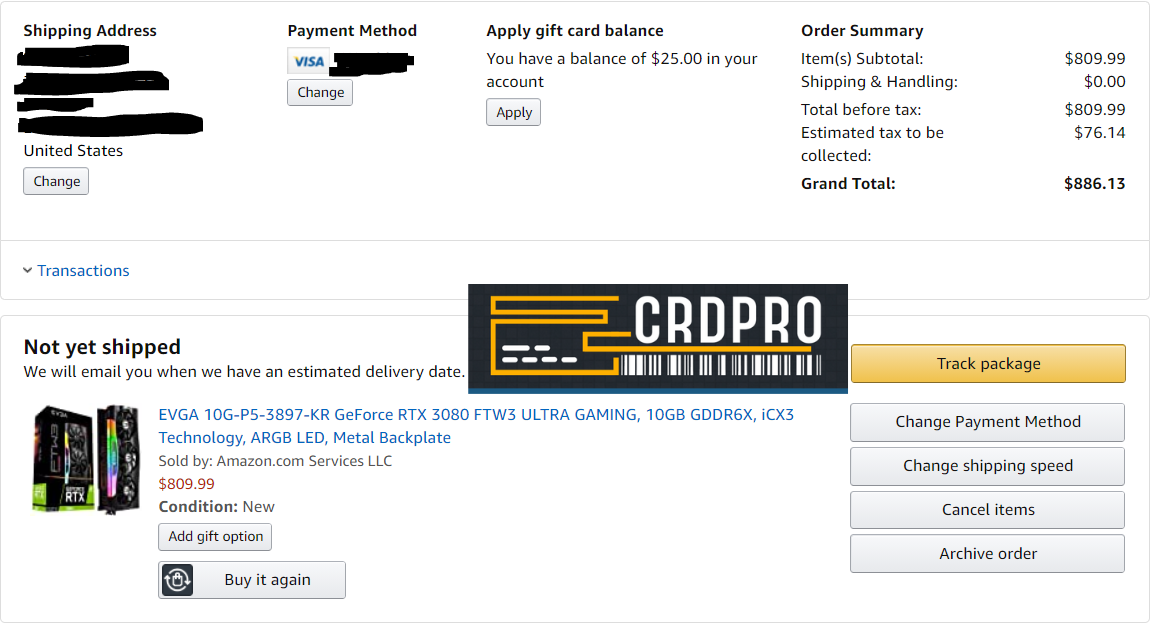Click the Track package button
1152x627 pixels.
[x=988, y=364]
